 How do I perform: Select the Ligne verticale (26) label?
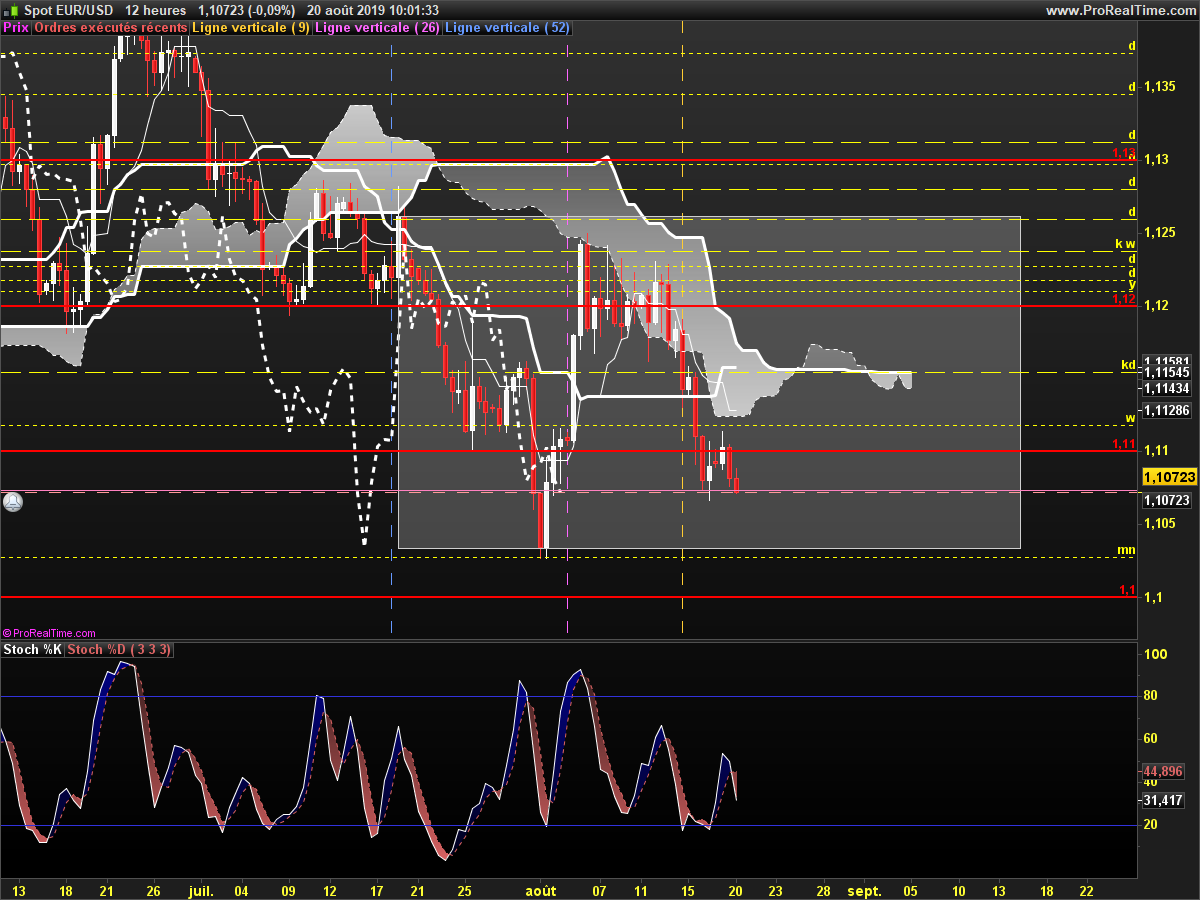coord(376,28)
